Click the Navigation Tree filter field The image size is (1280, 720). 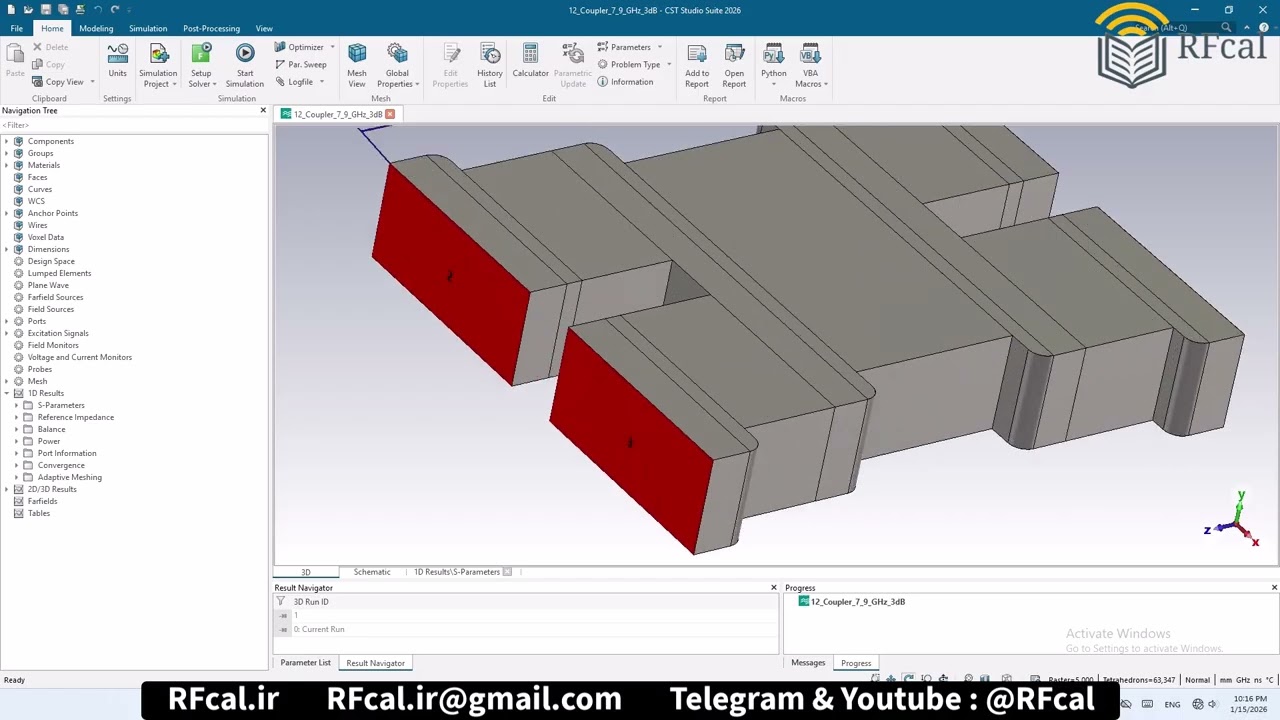134,125
